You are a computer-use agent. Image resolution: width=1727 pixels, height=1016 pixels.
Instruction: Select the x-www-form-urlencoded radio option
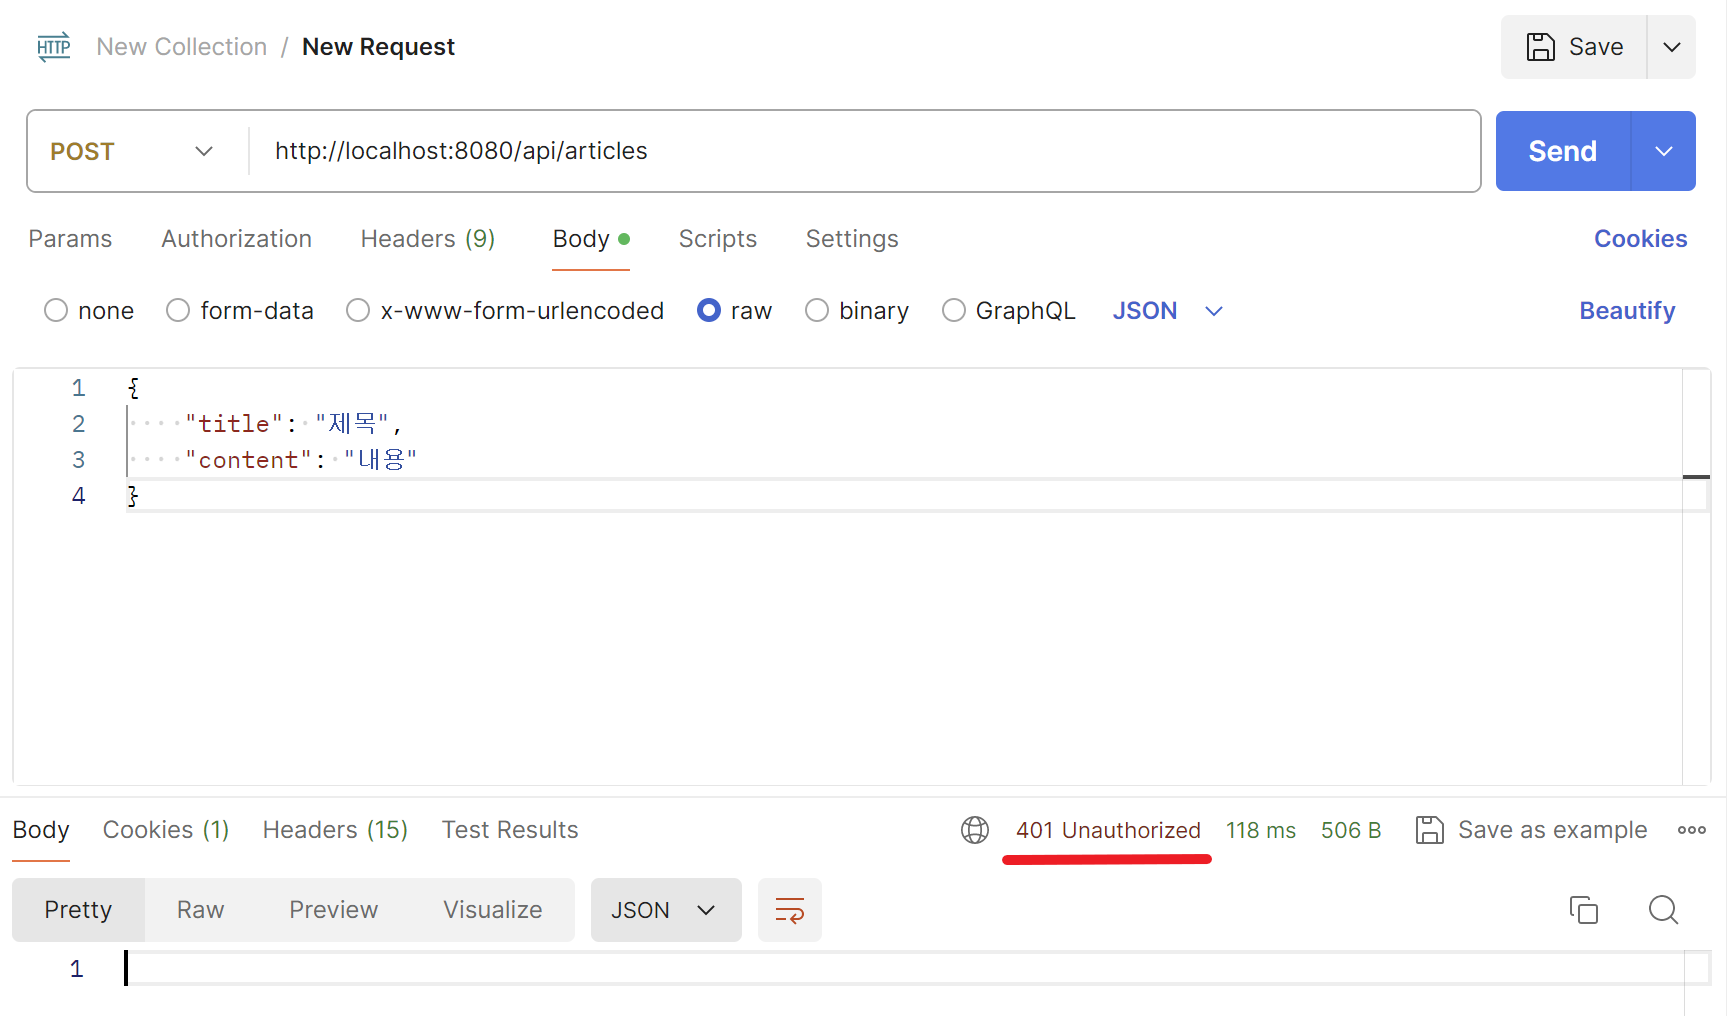[x=358, y=311]
